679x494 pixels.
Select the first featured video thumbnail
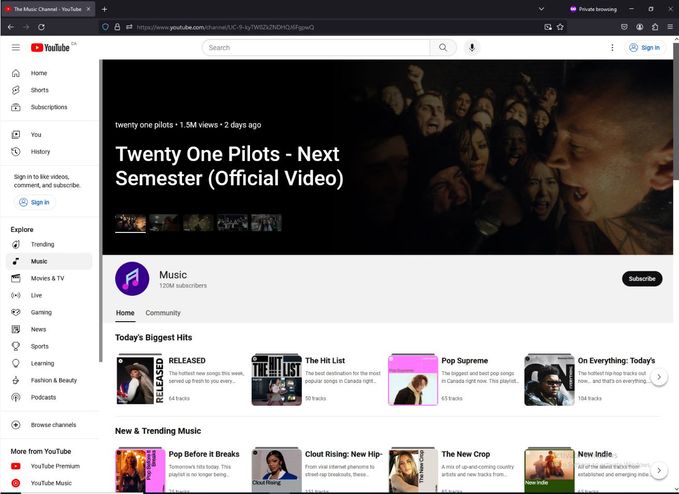click(x=130, y=223)
